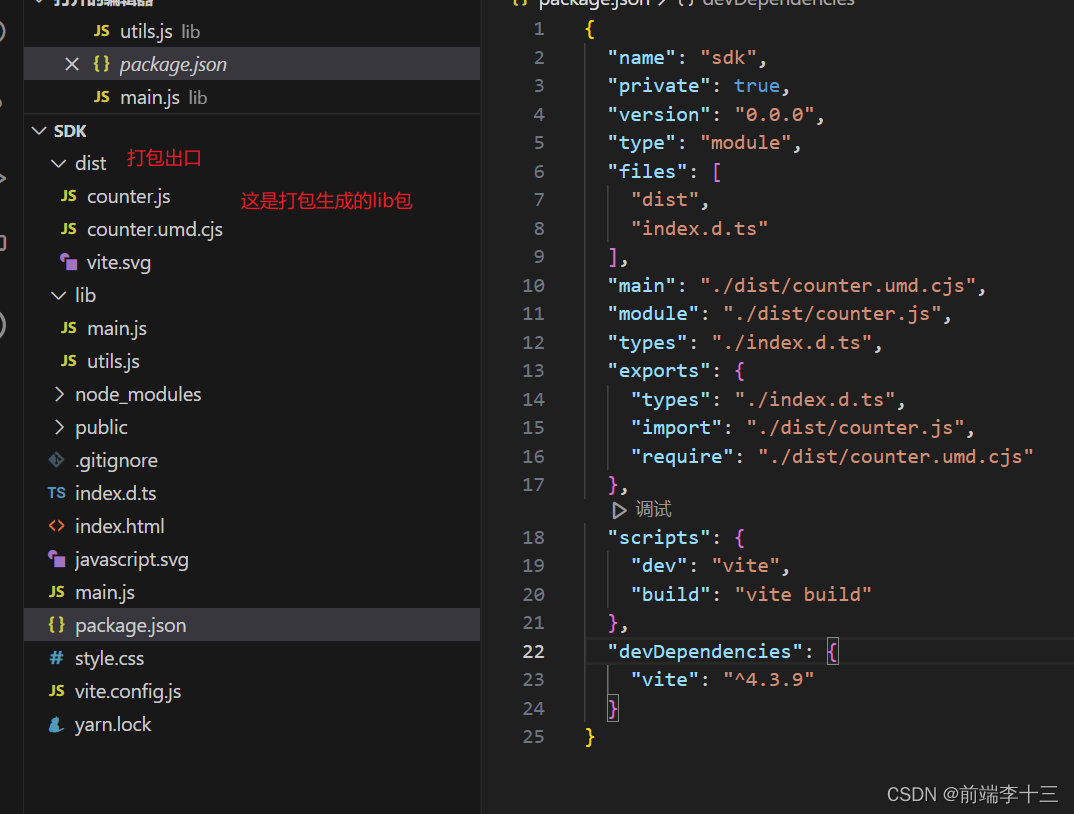Viewport: 1074px width, 814px height.
Task: Collapse the dist folder chevron
Action: tap(59, 163)
